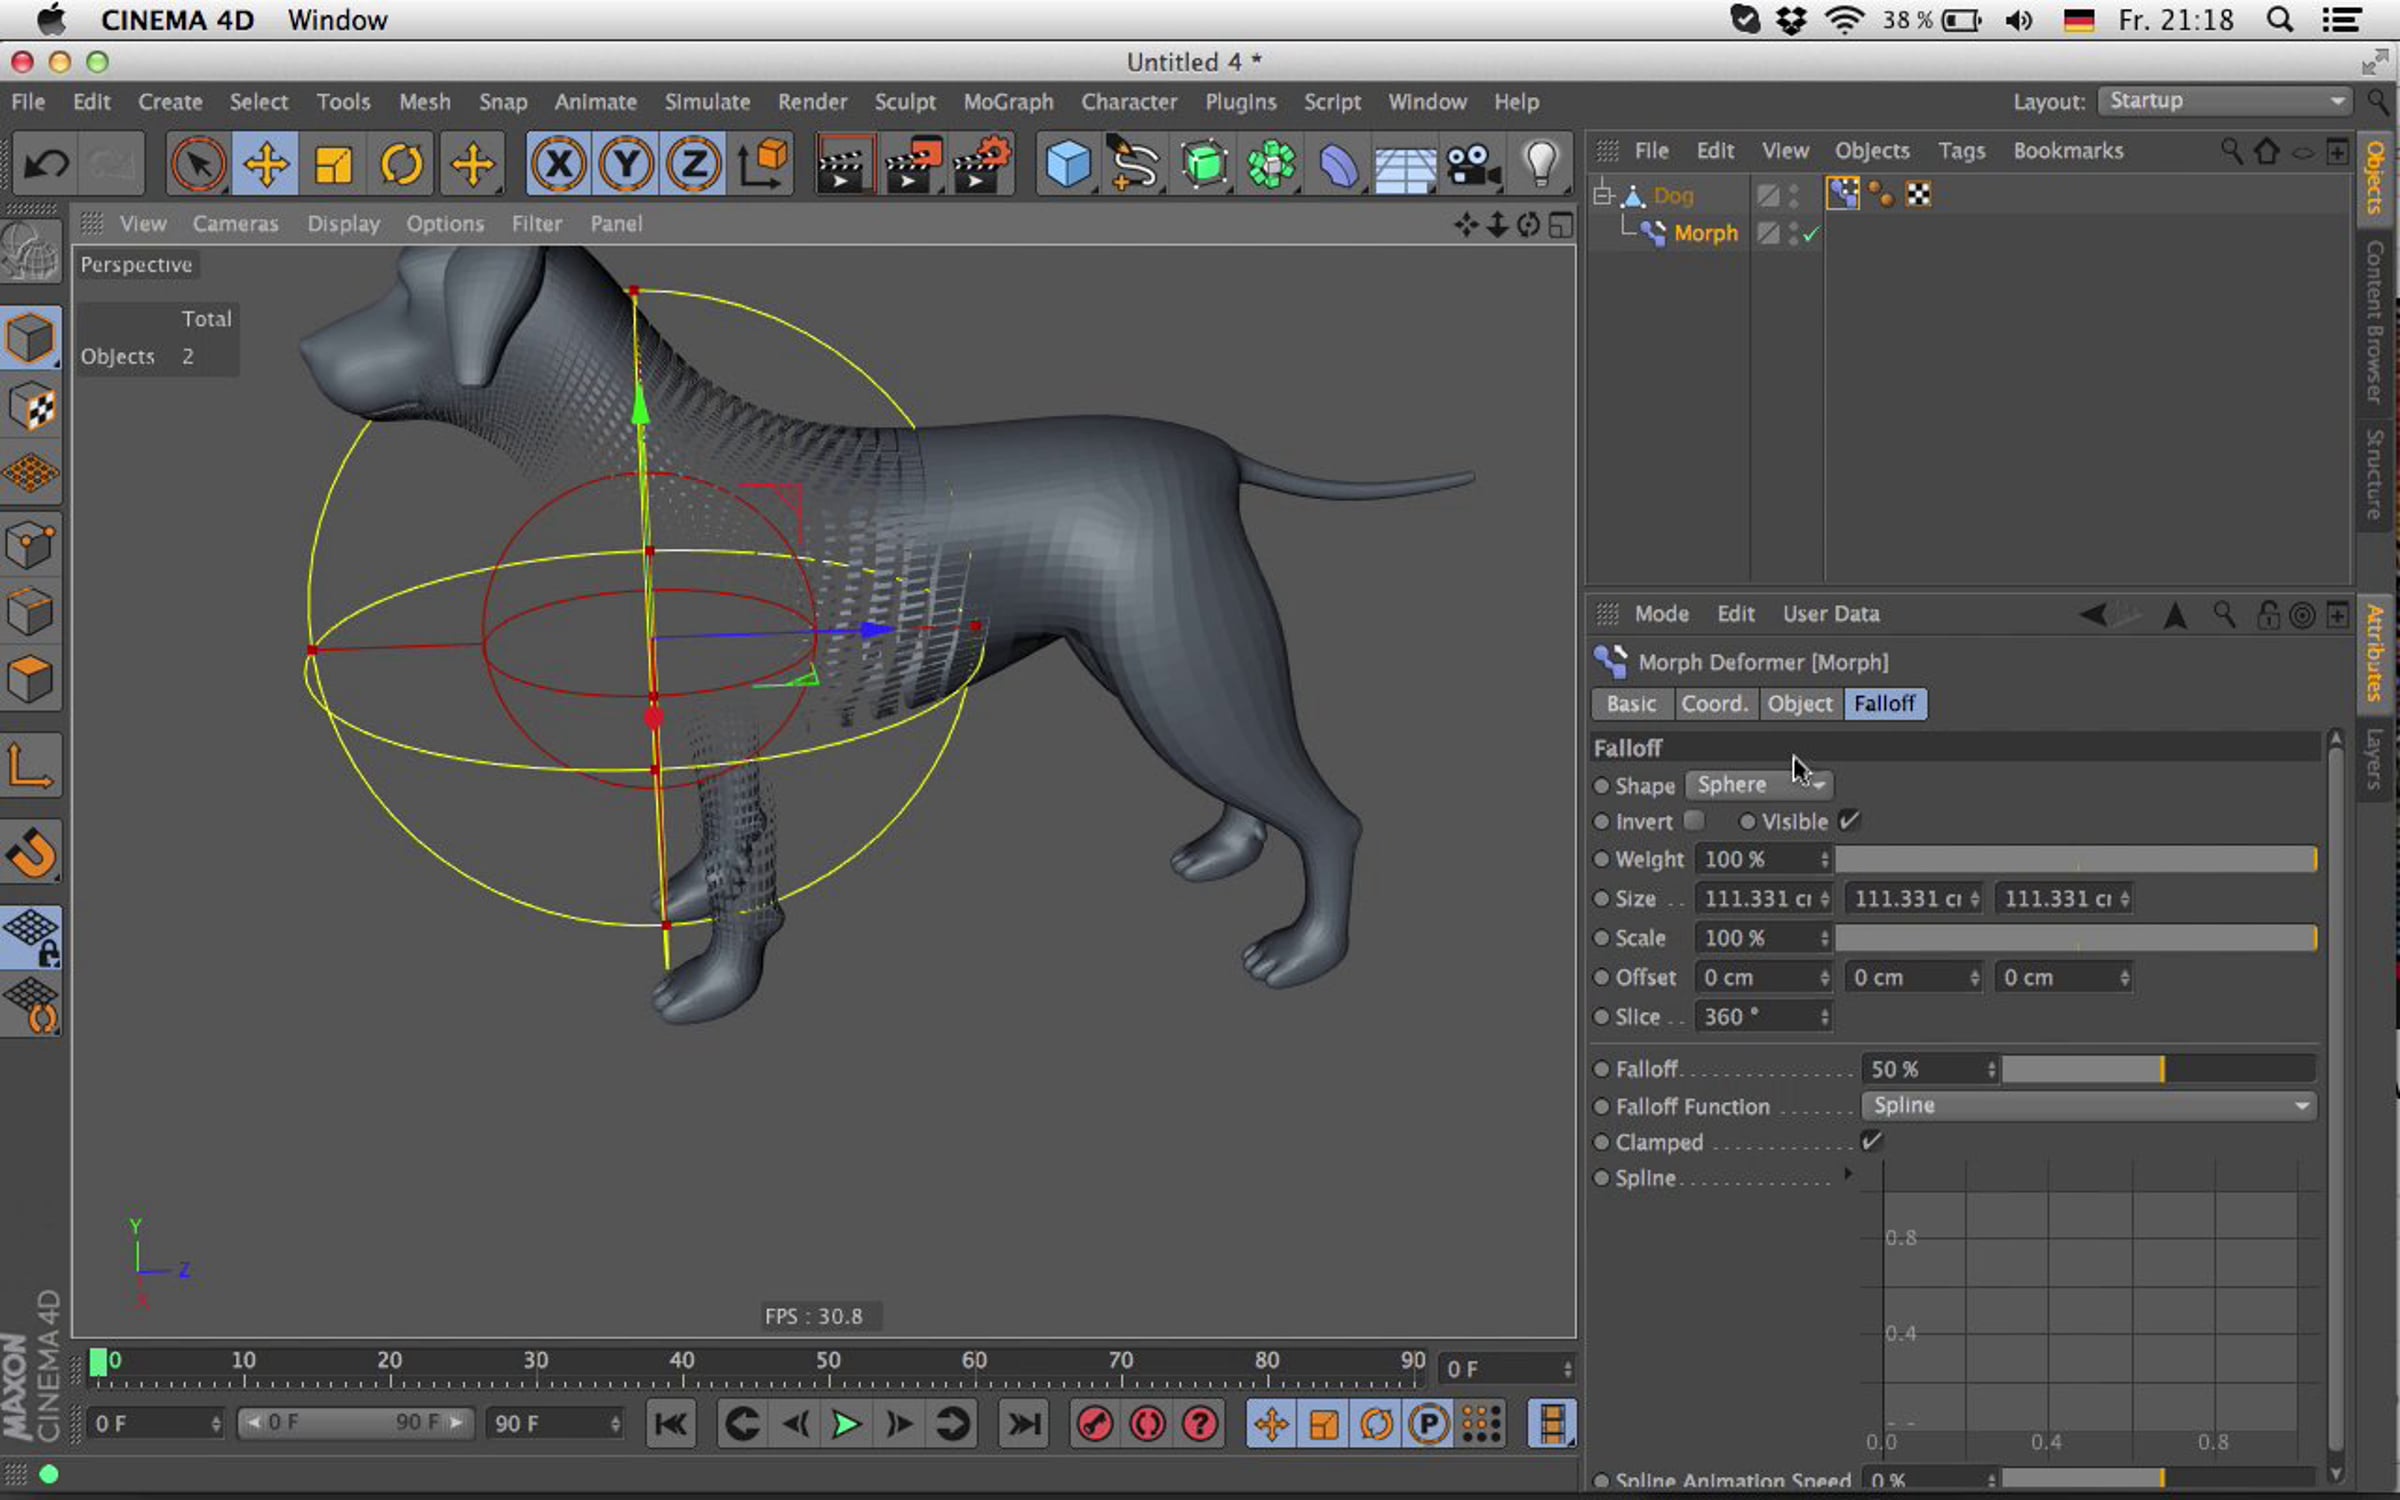2400x1500 pixels.
Task: Switch to Points mode
Action: click(x=31, y=545)
